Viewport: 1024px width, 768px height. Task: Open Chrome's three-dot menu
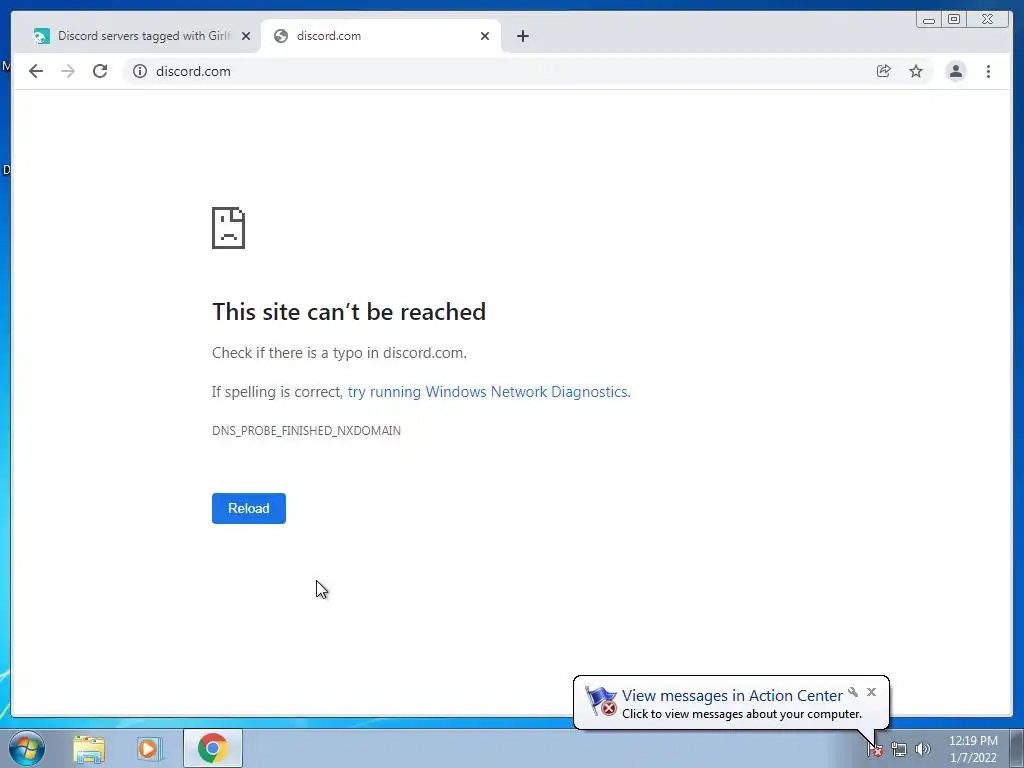tap(988, 71)
